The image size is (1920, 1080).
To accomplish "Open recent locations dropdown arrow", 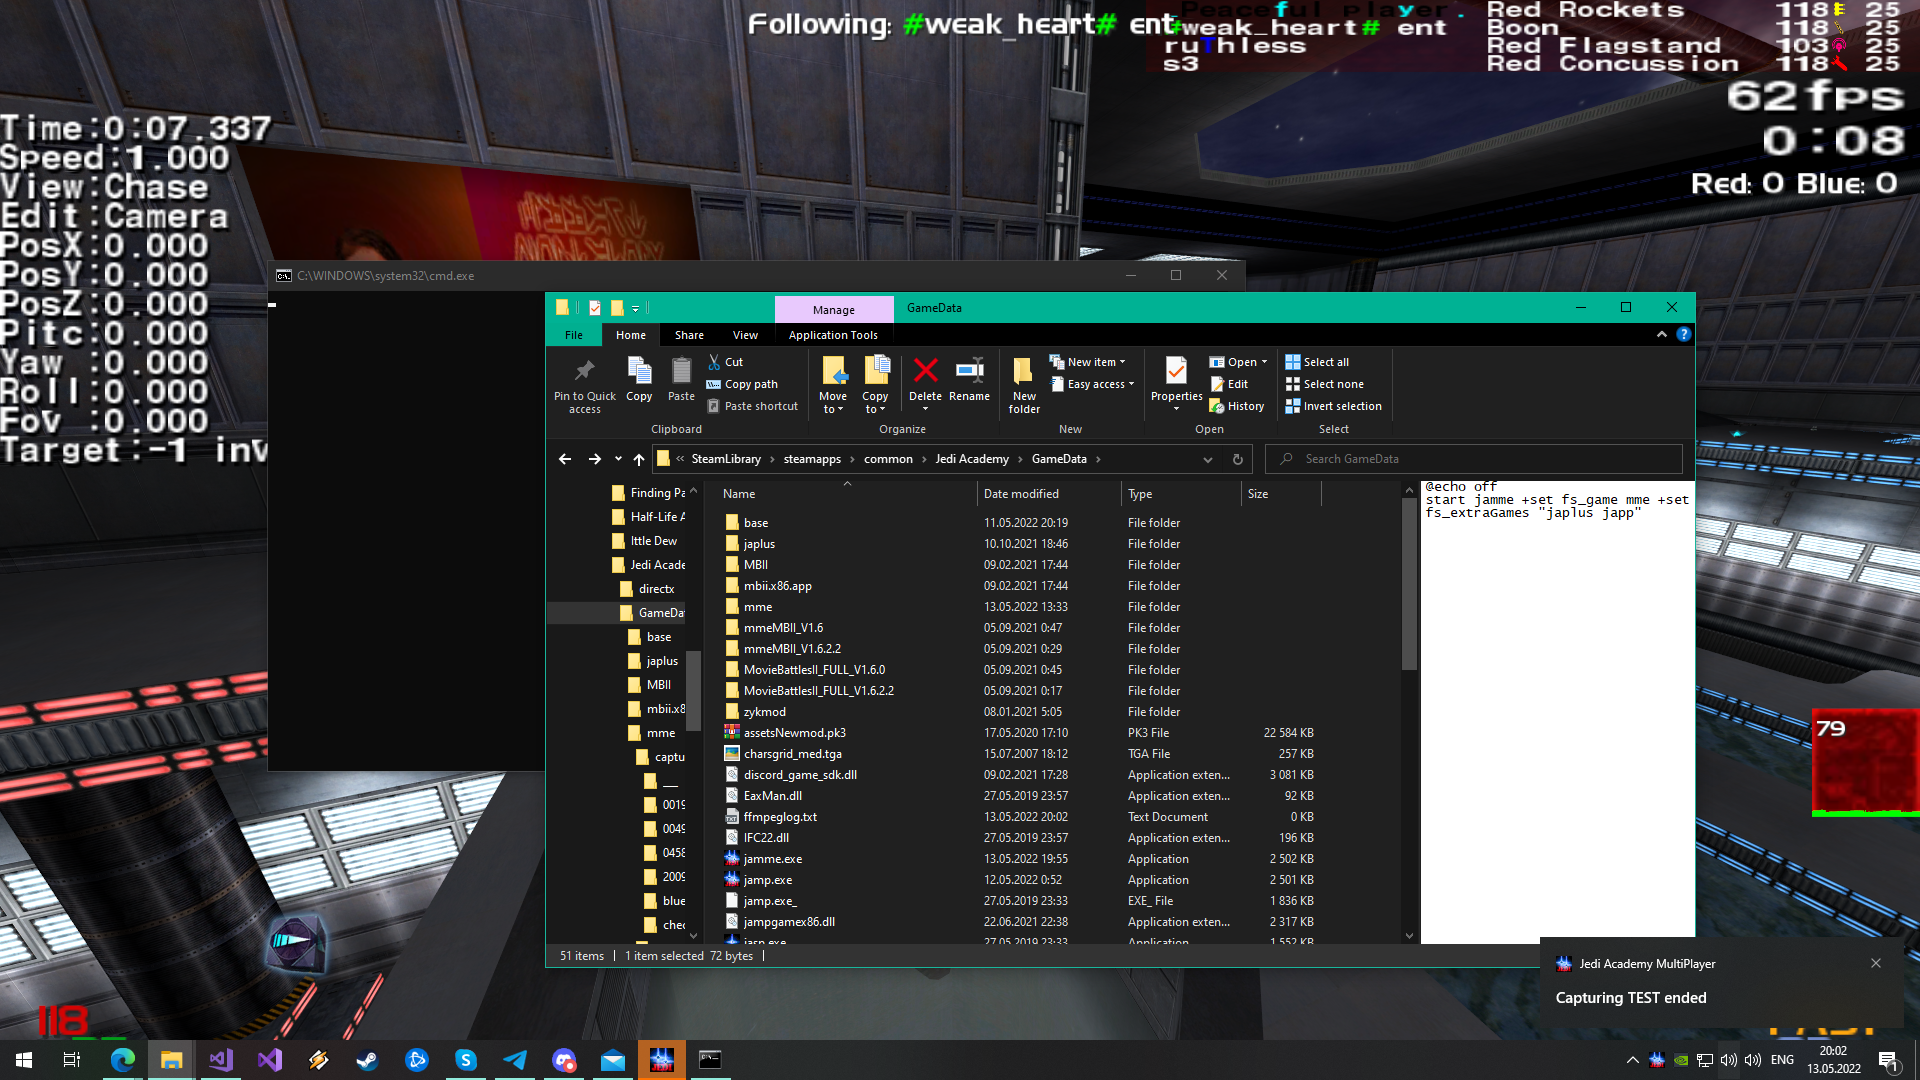I will coord(618,459).
